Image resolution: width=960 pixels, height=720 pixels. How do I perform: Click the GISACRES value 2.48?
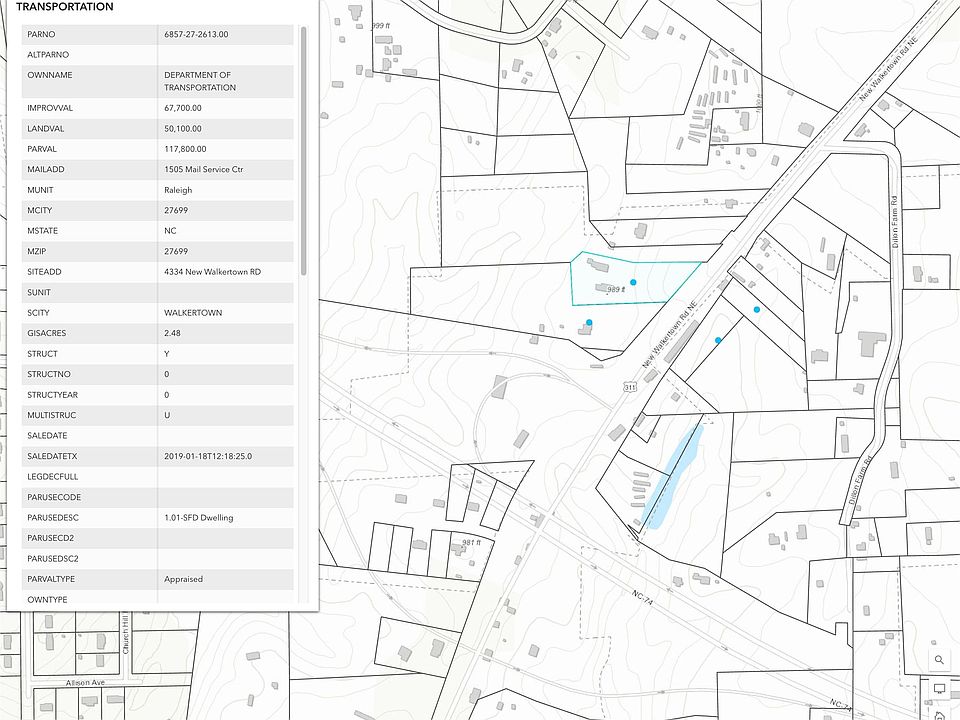click(x=172, y=333)
